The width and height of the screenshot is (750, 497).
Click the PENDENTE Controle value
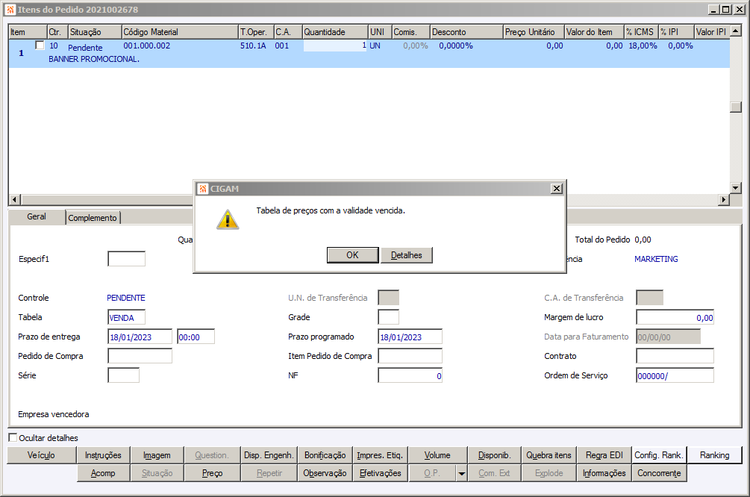pos(126,298)
